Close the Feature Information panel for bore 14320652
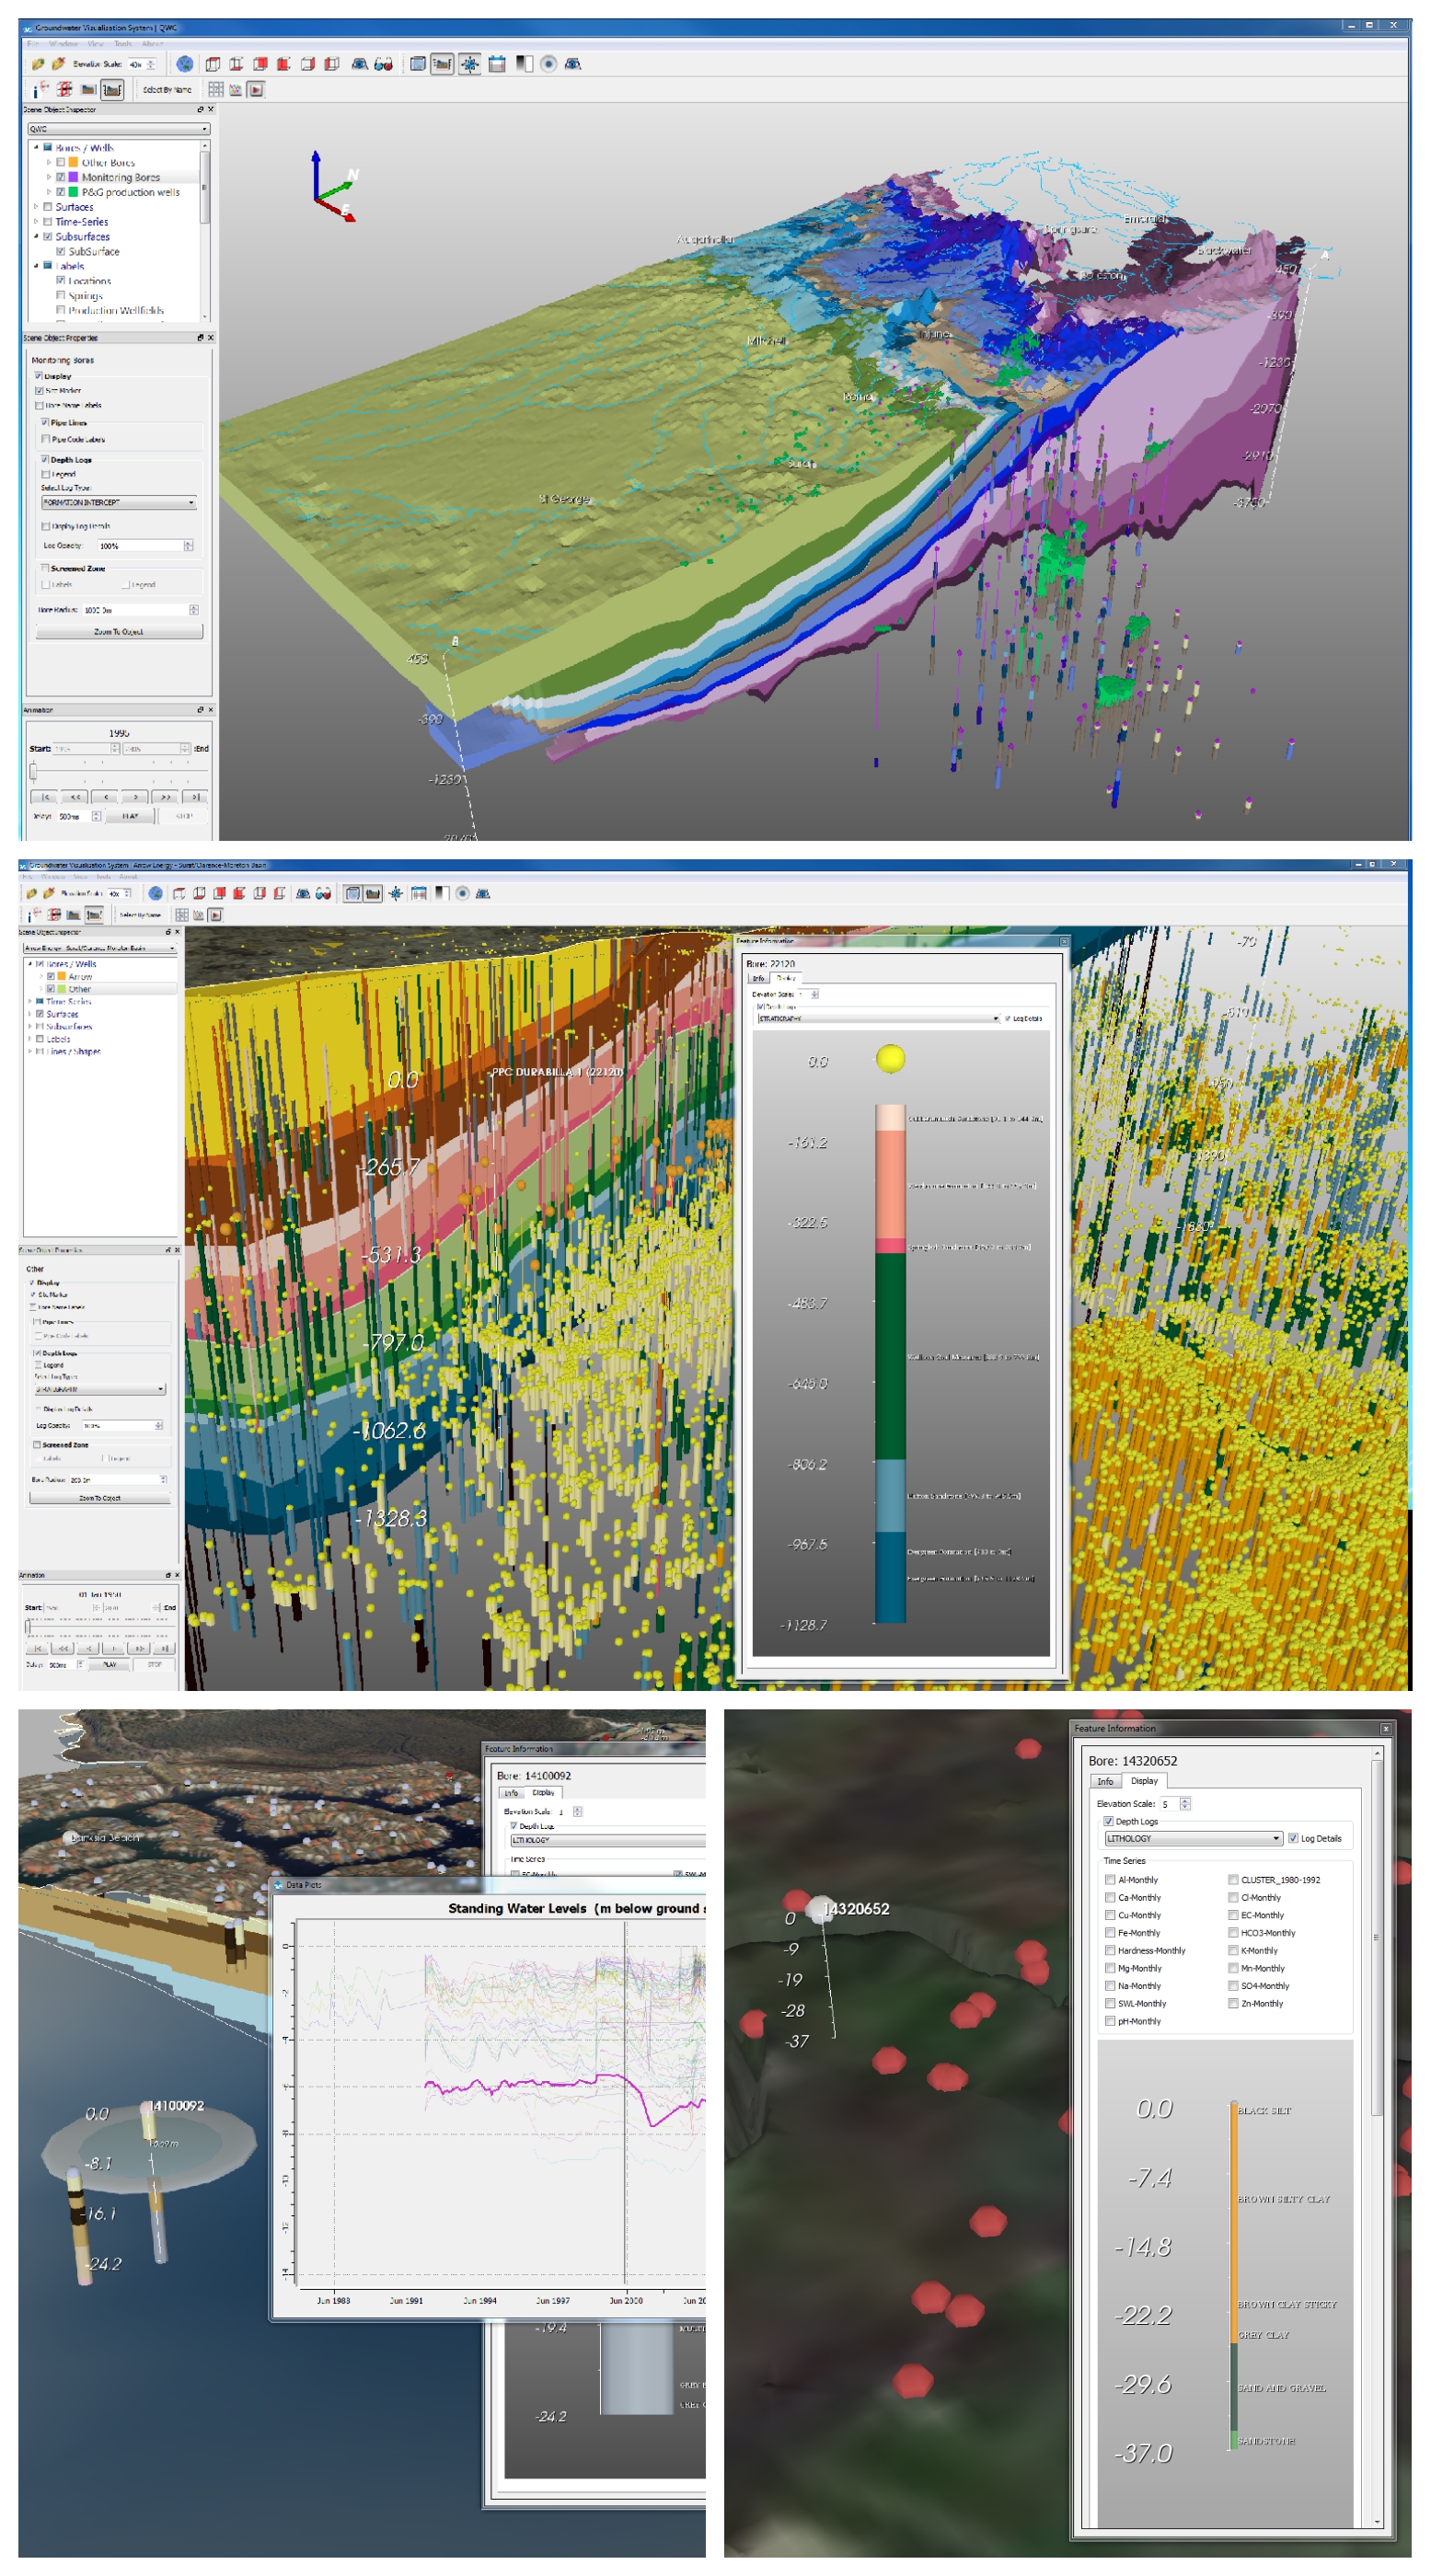Viewport: 1431px width, 2576px height. pos(1385,1729)
